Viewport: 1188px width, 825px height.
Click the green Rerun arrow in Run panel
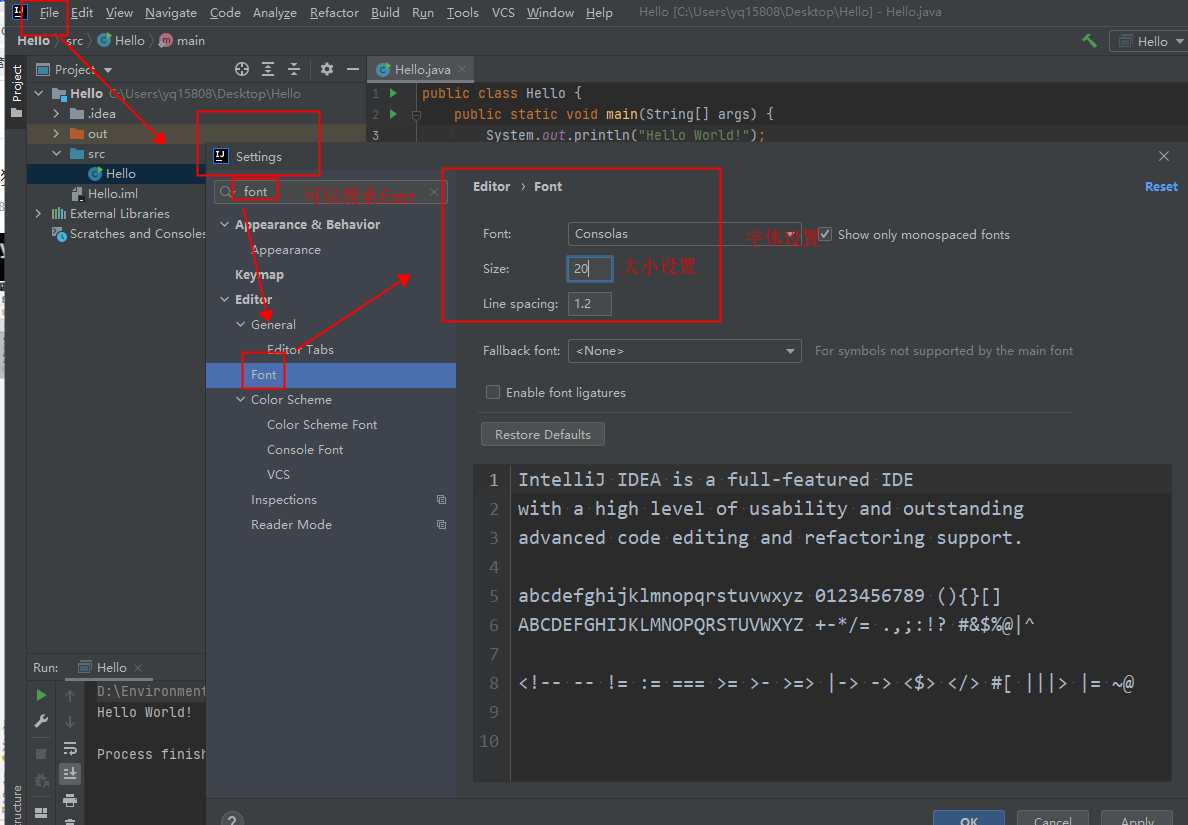tap(42, 695)
